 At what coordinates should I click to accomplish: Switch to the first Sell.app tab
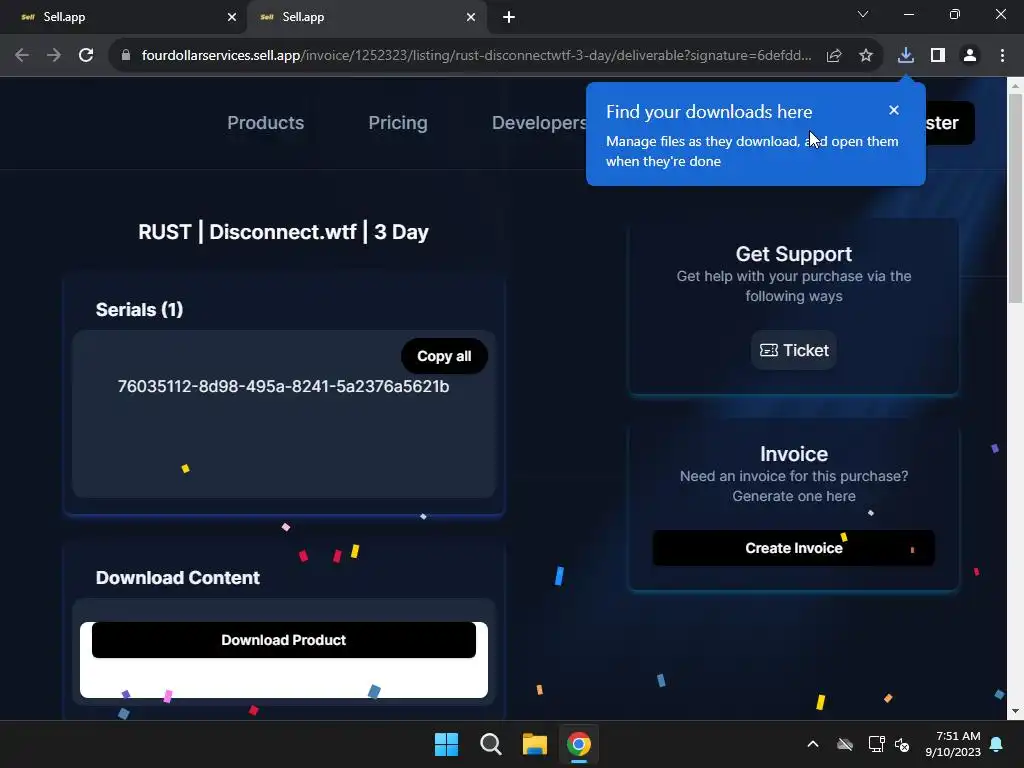click(x=123, y=17)
